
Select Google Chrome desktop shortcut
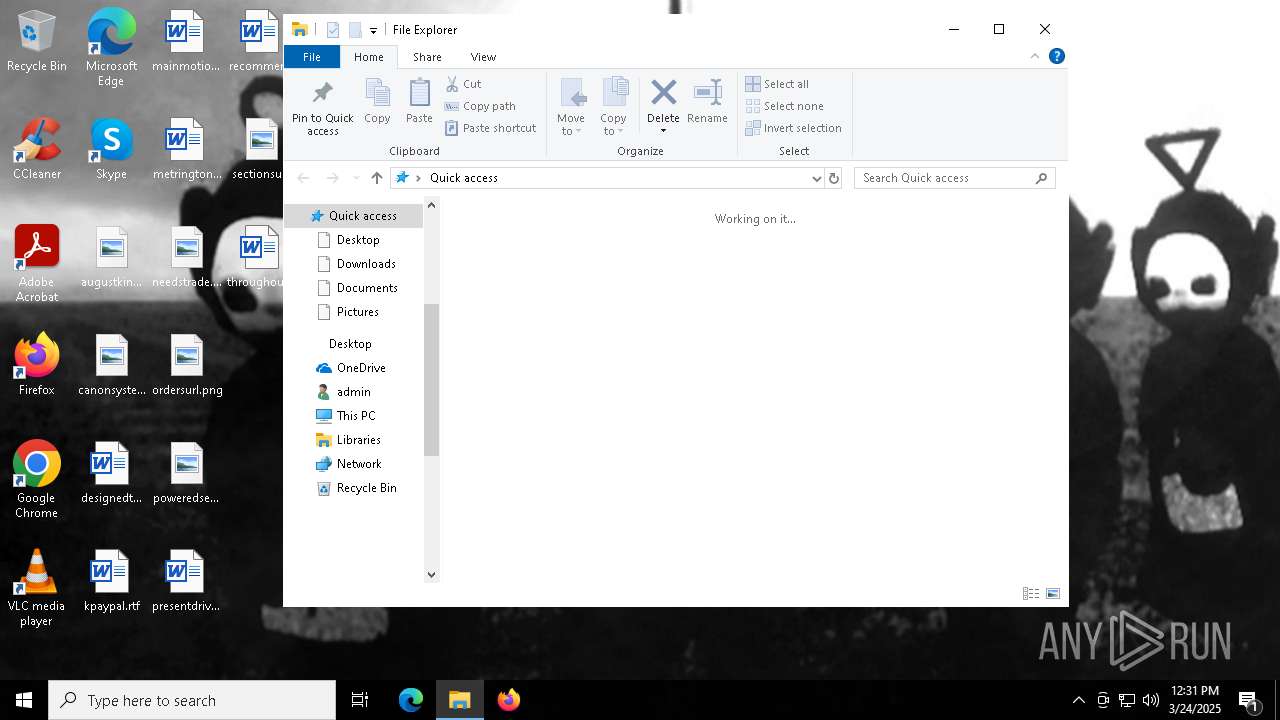(37, 480)
